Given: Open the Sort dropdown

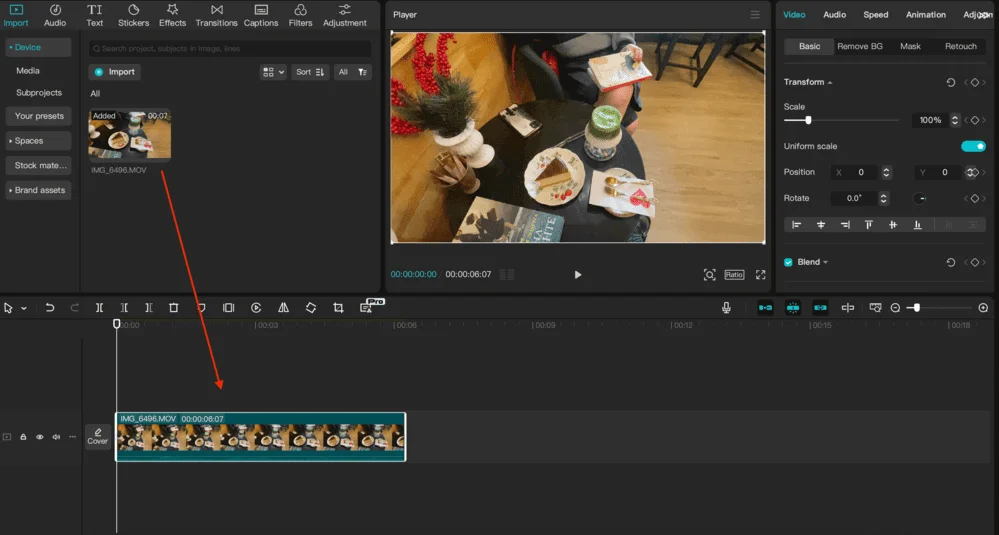Looking at the screenshot, I should [x=309, y=72].
